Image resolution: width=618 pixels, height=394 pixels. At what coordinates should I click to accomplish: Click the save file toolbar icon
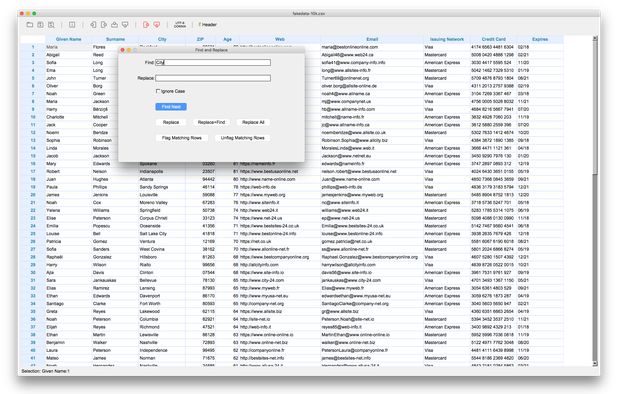pyautogui.click(x=40, y=24)
